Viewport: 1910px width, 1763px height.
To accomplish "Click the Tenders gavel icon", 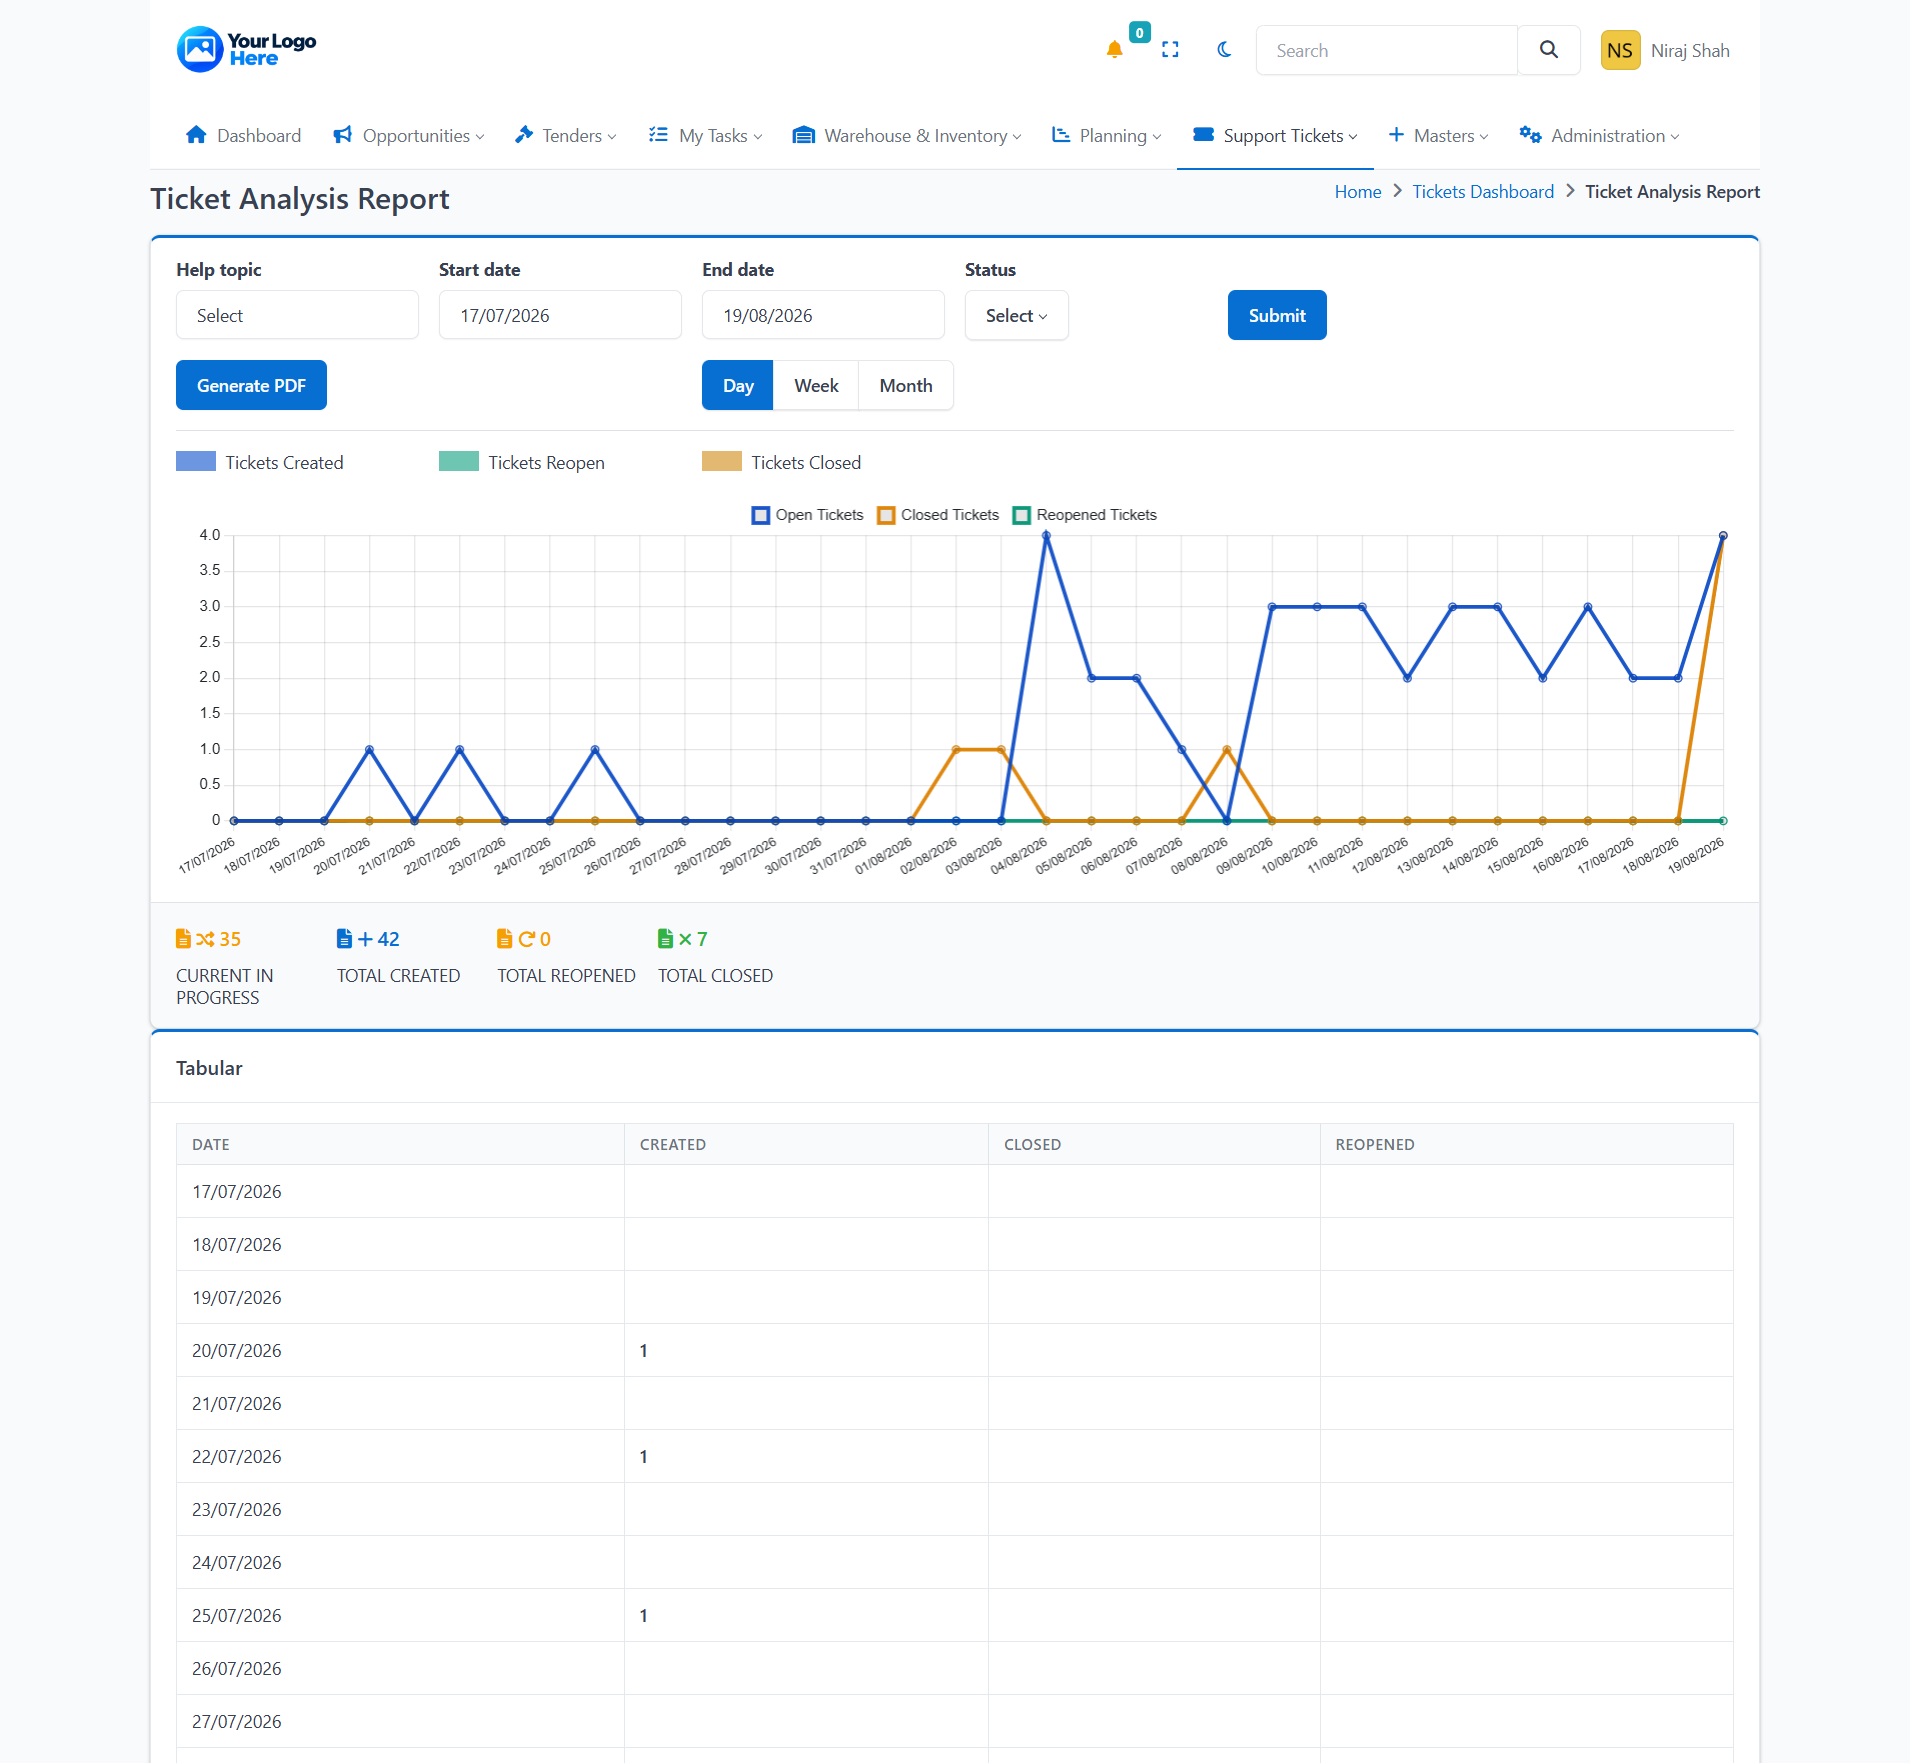I will 524,135.
